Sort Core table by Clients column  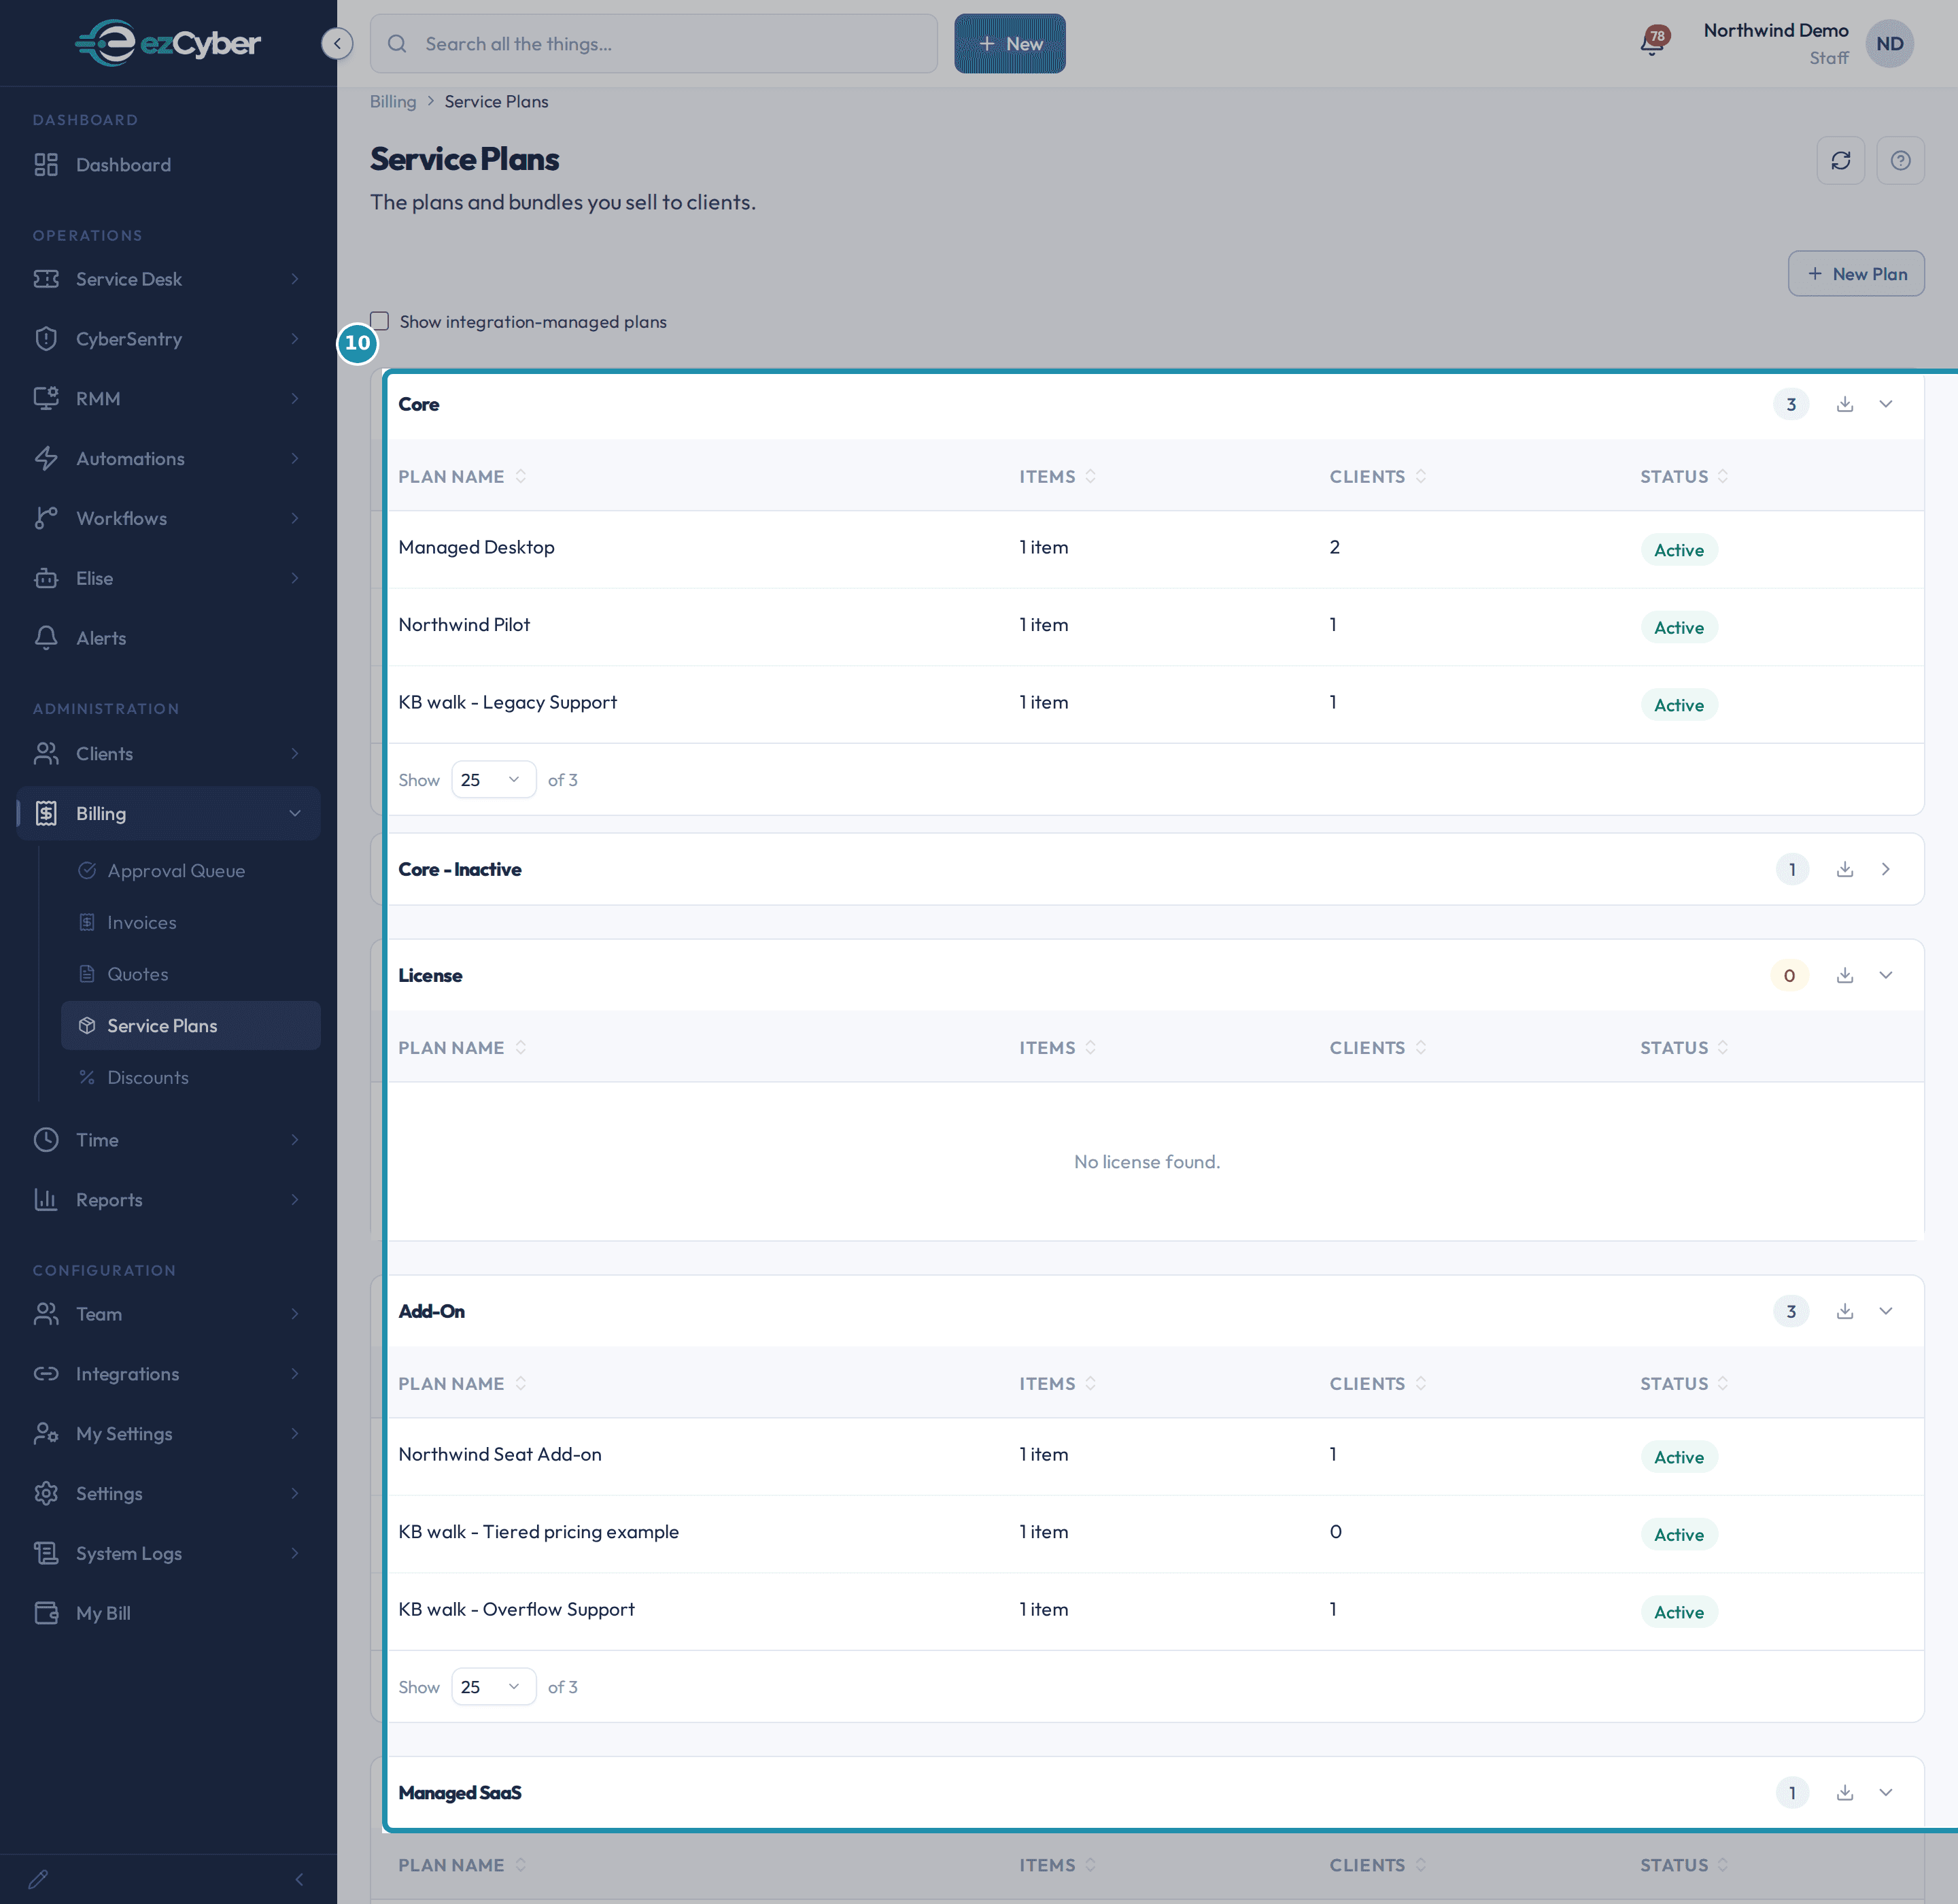(1377, 477)
